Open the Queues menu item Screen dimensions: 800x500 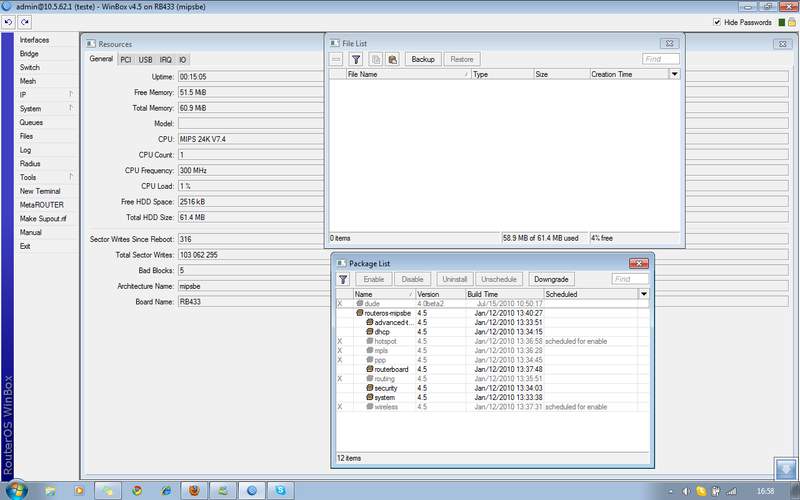click(x=31, y=122)
